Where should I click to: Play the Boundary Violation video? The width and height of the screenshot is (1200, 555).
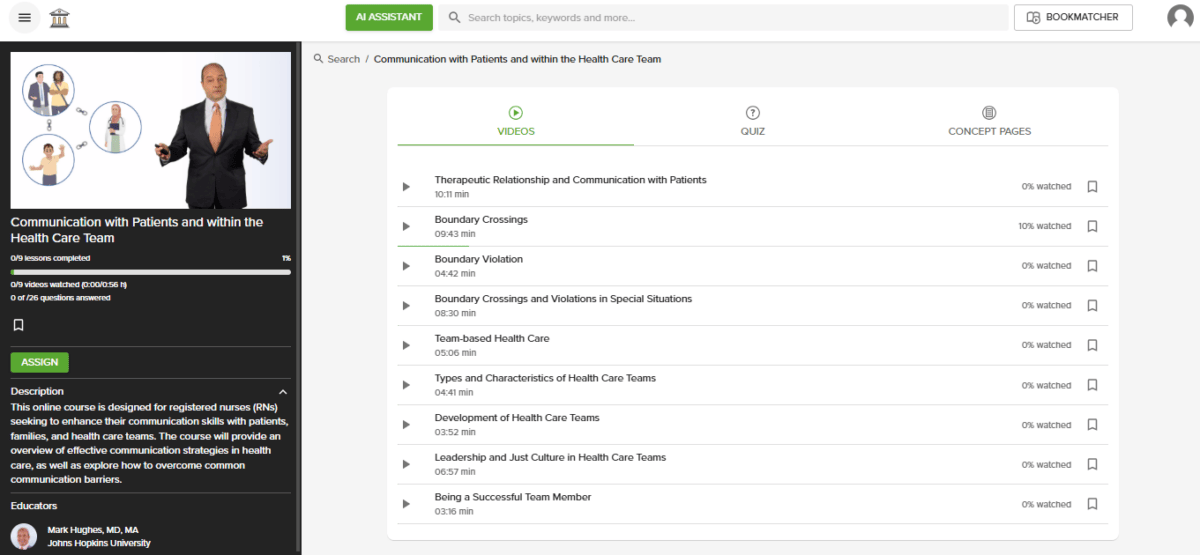pos(406,266)
